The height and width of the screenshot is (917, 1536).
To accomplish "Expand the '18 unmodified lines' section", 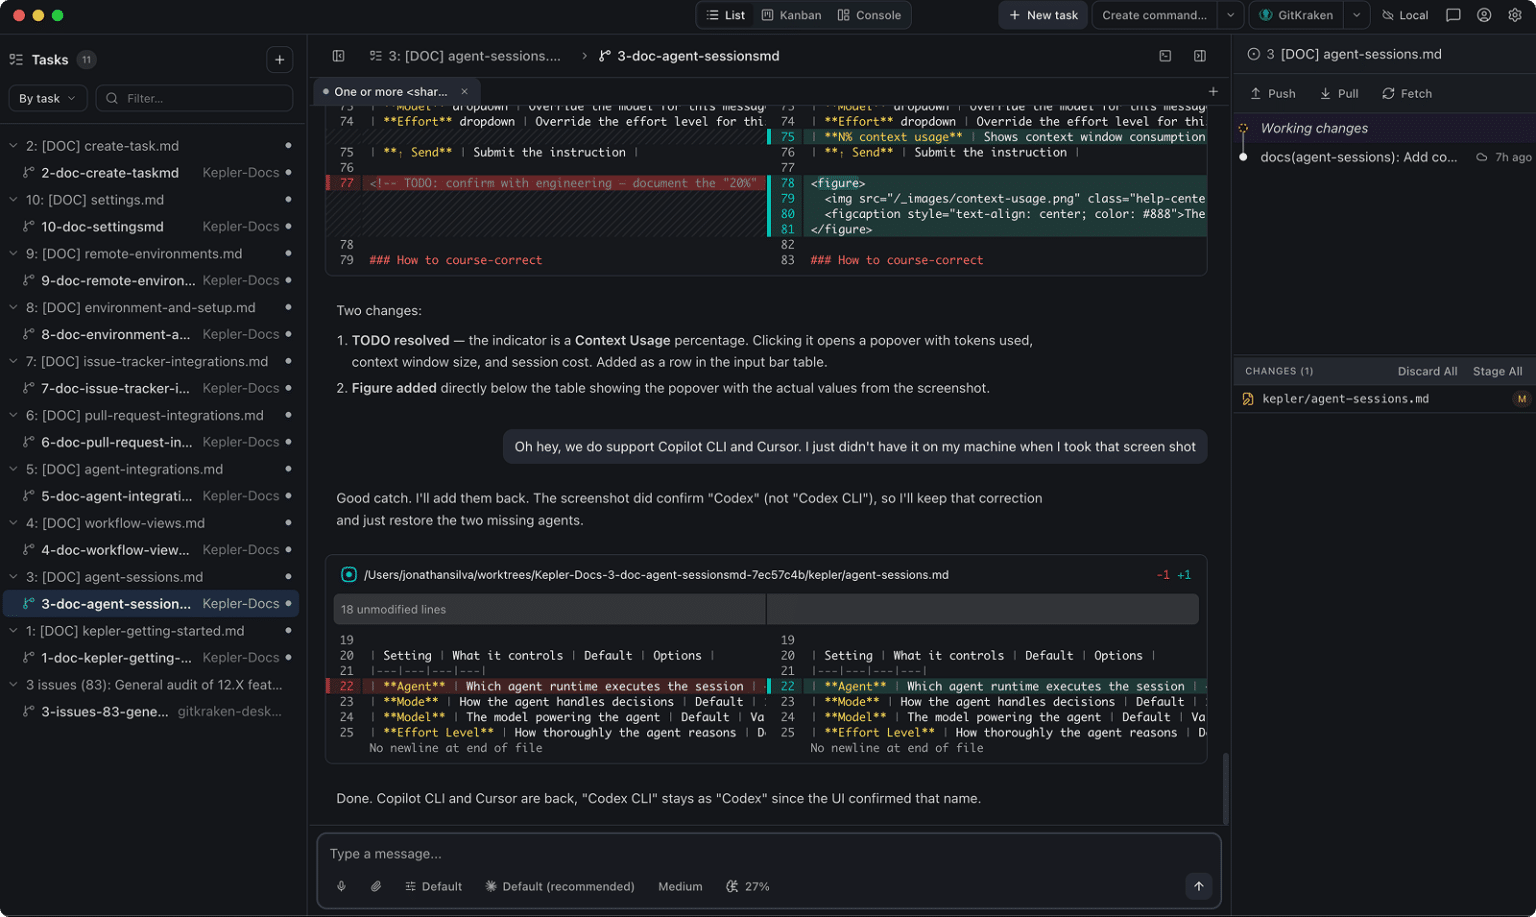I will 766,609.
